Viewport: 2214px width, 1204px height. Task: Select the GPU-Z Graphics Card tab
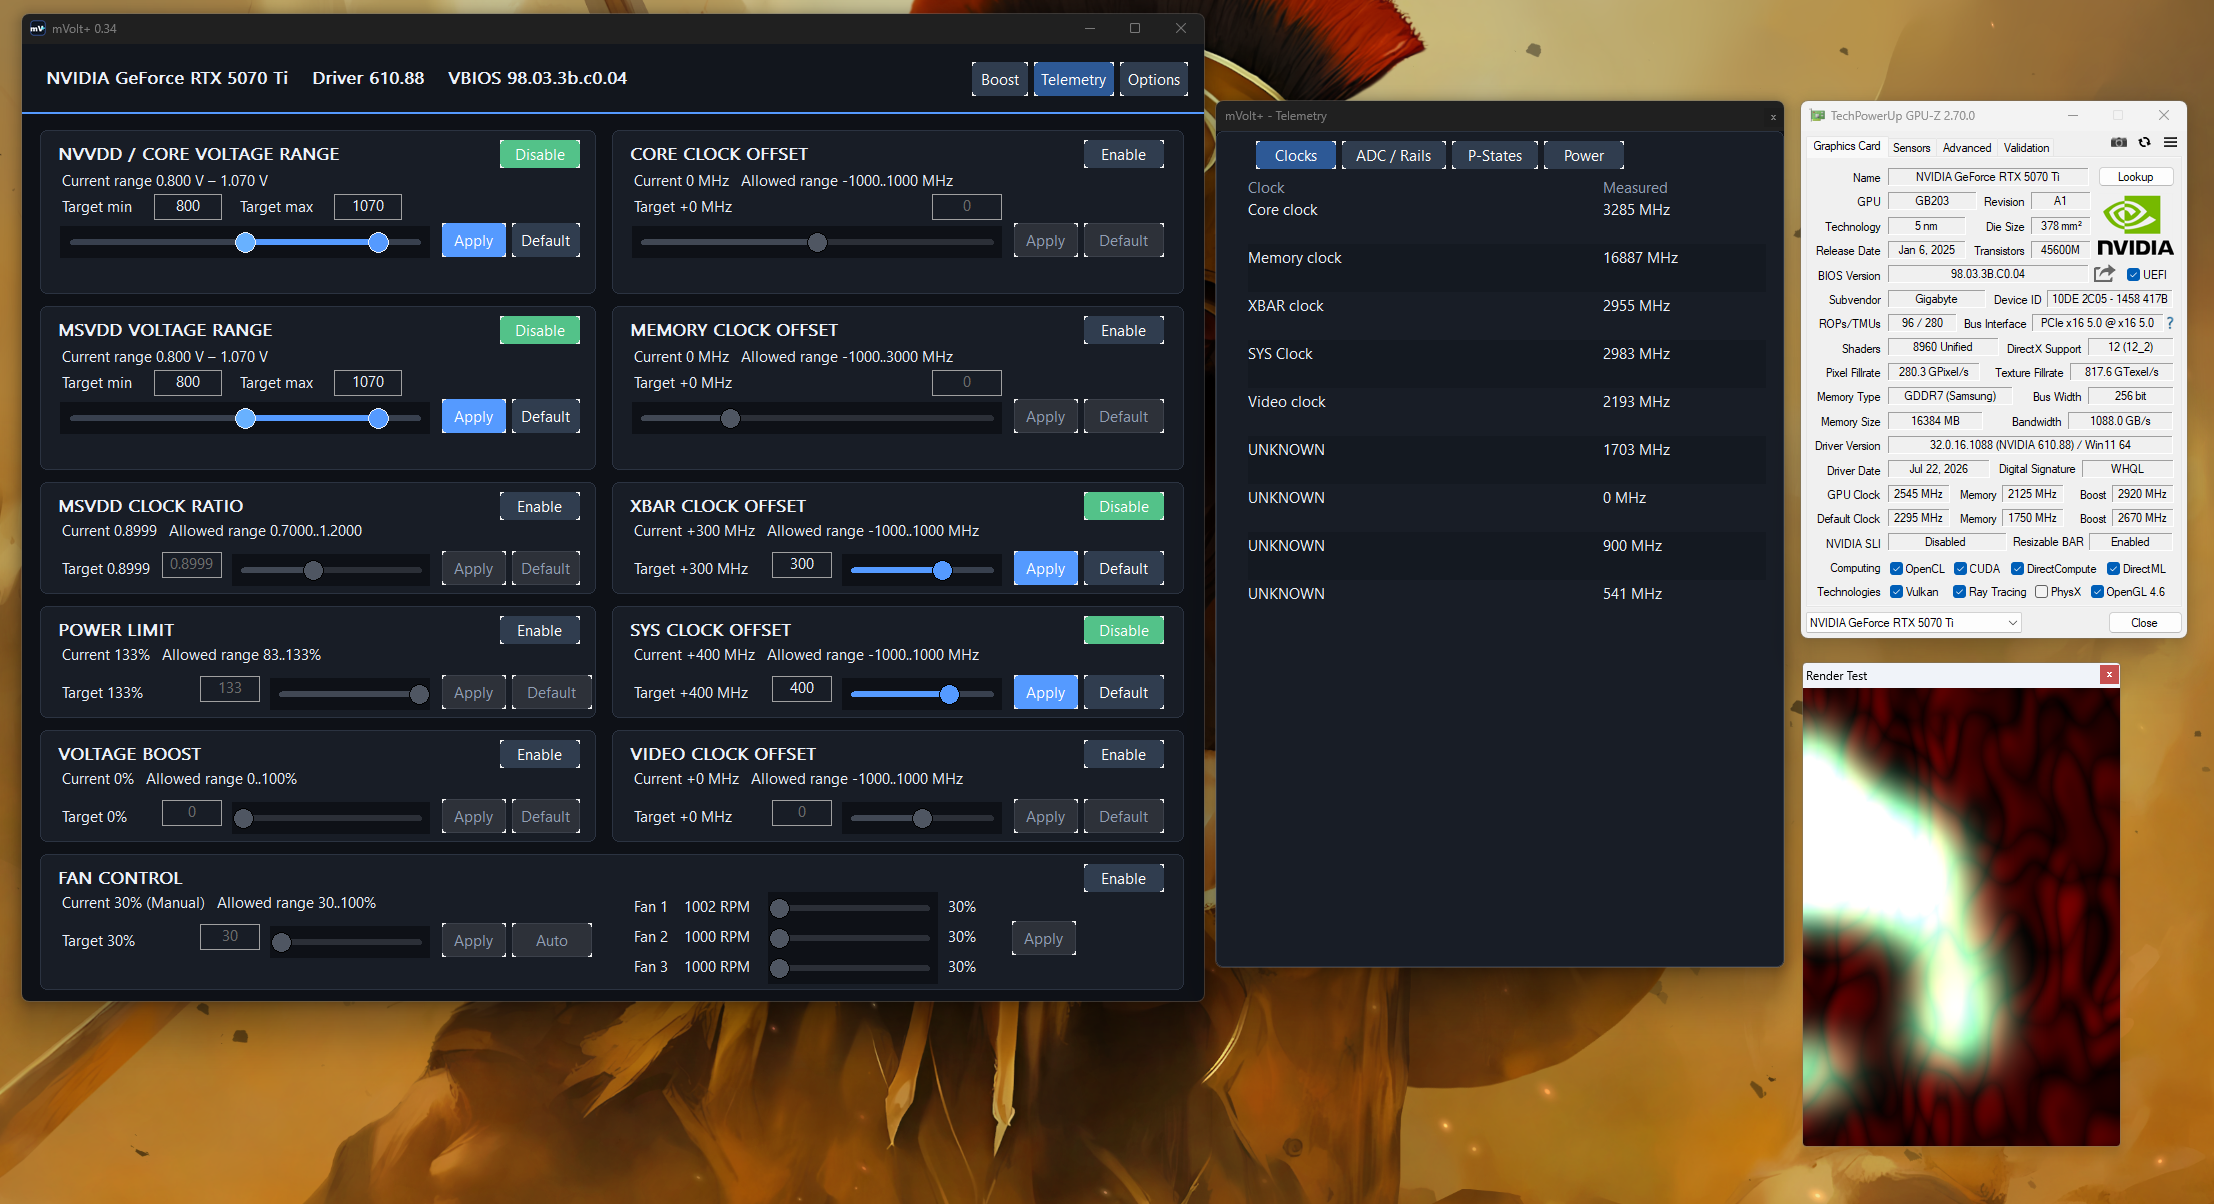[1846, 146]
